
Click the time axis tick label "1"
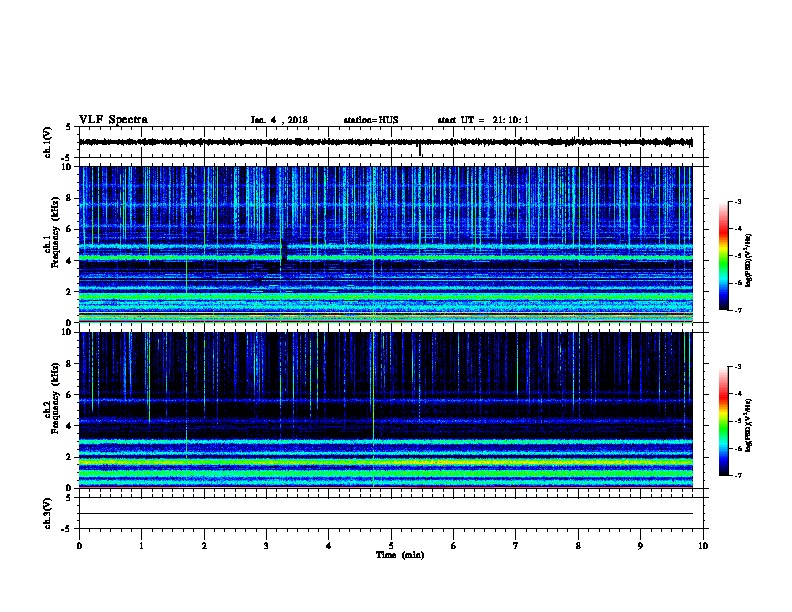141,546
